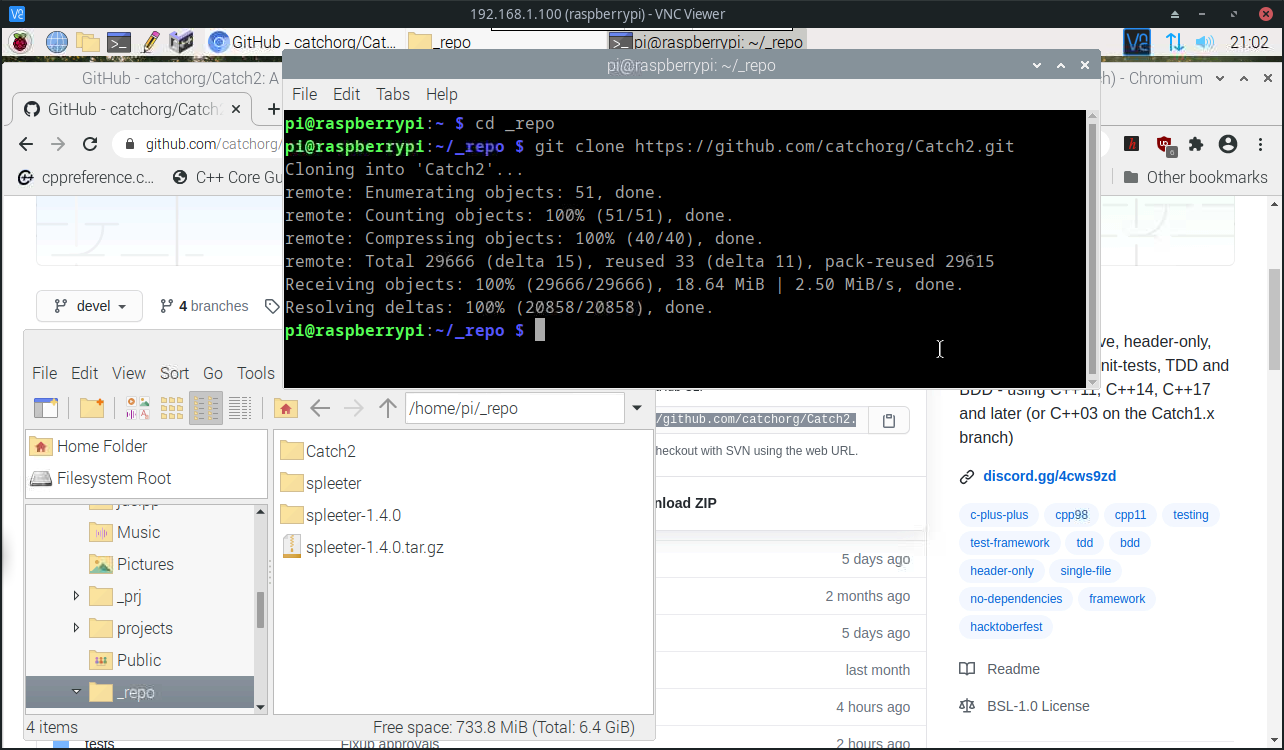The height and width of the screenshot is (750, 1284).
Task: Open the 4 branches link
Action: coord(204,306)
